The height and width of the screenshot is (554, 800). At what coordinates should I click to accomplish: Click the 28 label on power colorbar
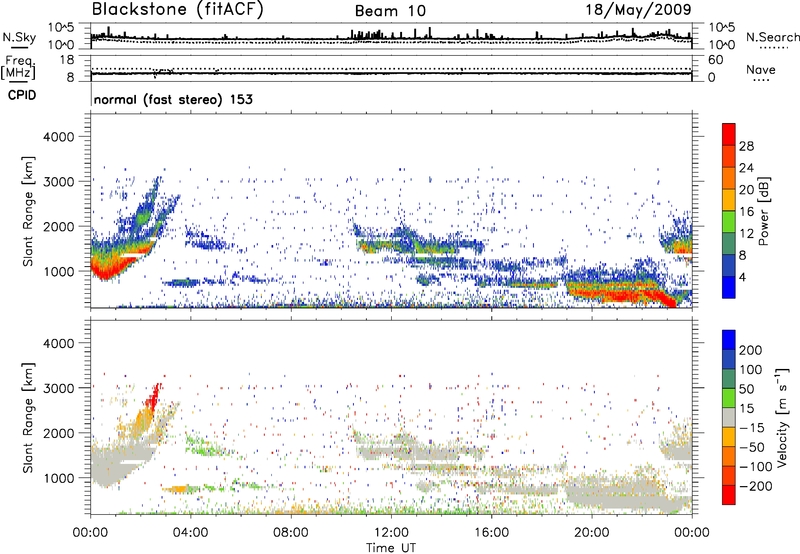746,146
